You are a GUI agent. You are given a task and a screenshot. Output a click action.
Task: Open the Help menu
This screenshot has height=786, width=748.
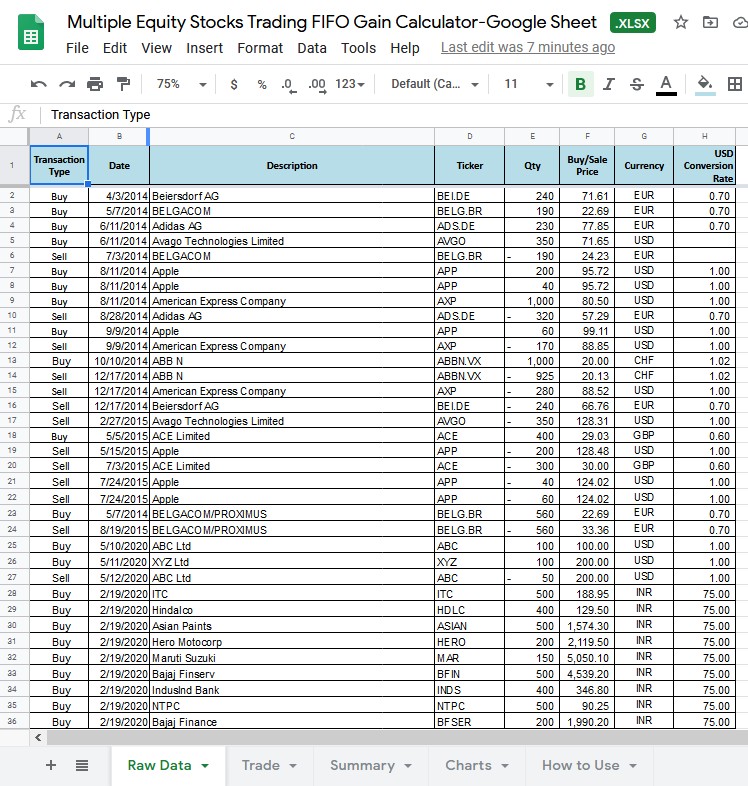pos(405,48)
